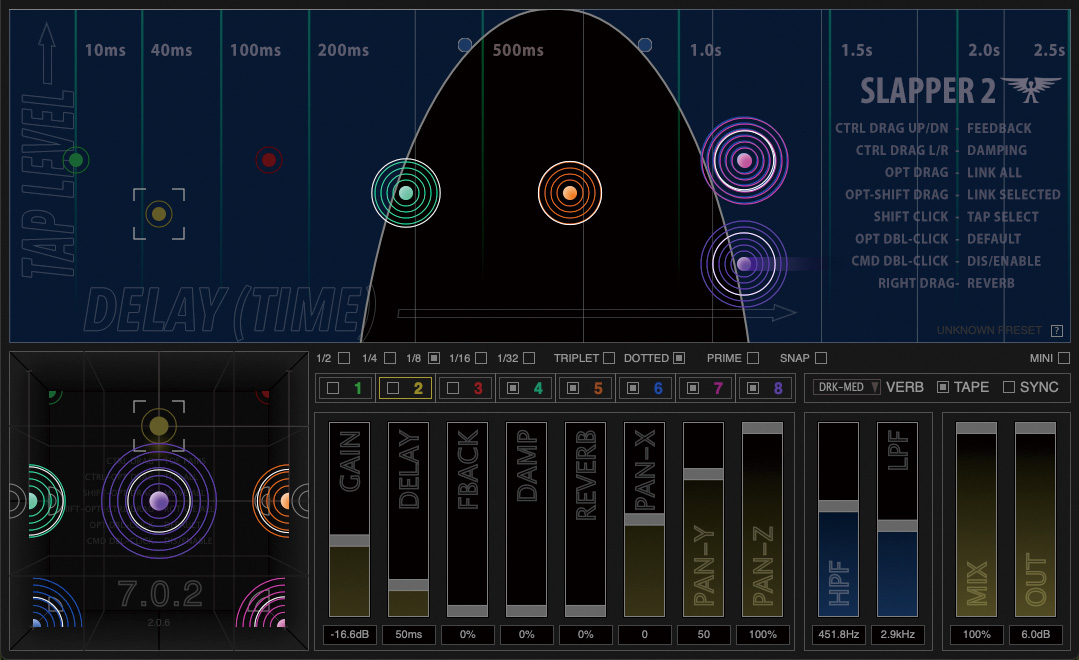The height and width of the screenshot is (660, 1079).
Task: Select the pink tap 7 node in delay graph
Action: coord(745,160)
